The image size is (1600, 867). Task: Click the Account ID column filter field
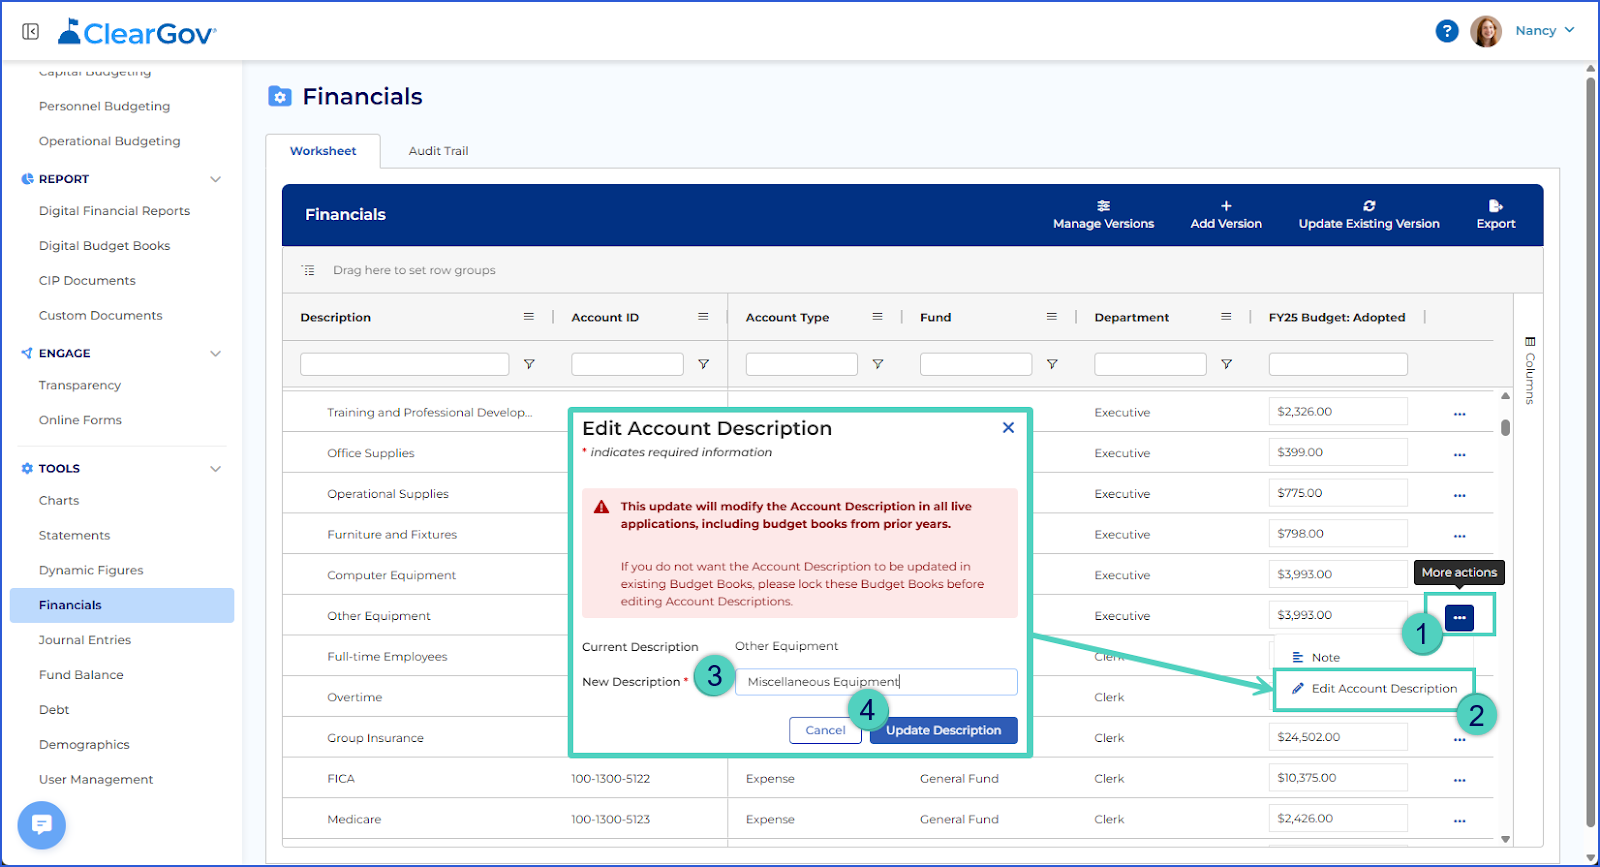coord(627,364)
